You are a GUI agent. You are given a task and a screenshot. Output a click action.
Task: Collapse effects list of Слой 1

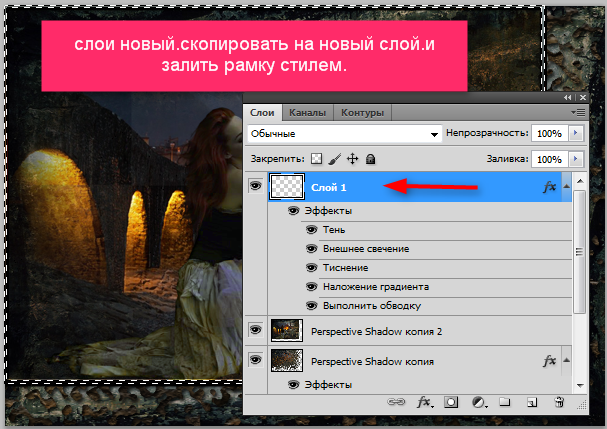click(x=566, y=187)
